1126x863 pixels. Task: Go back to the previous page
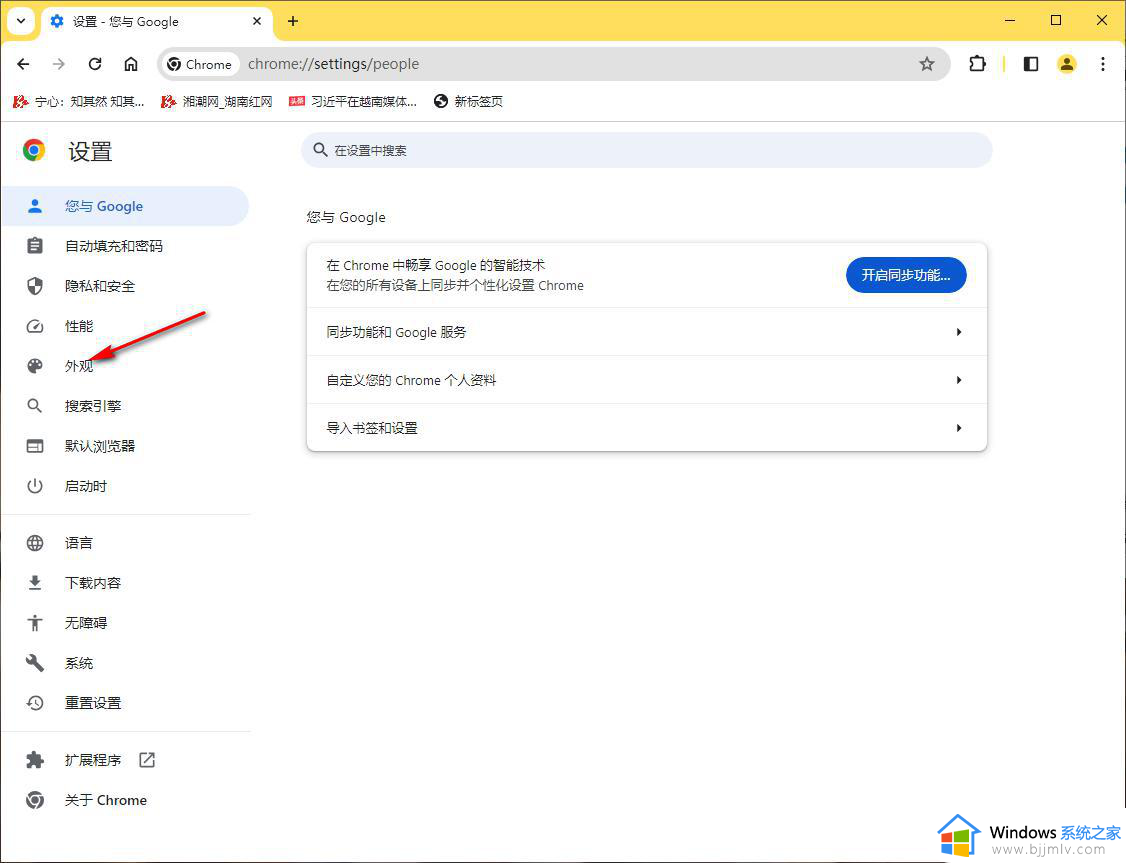23,64
